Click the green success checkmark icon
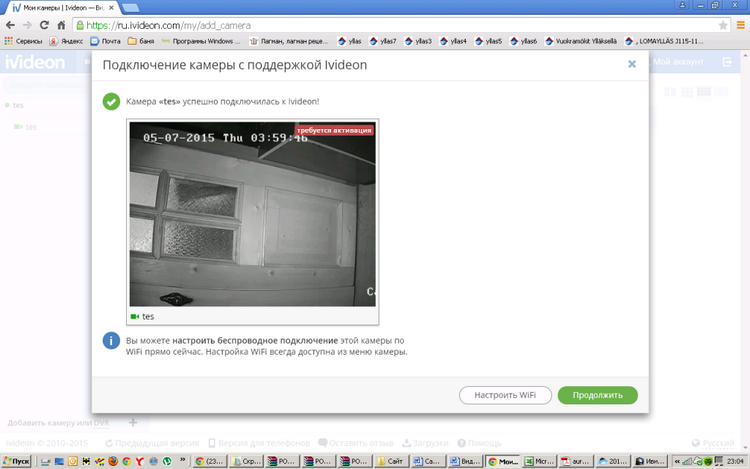This screenshot has width=750, height=469. pos(111,101)
